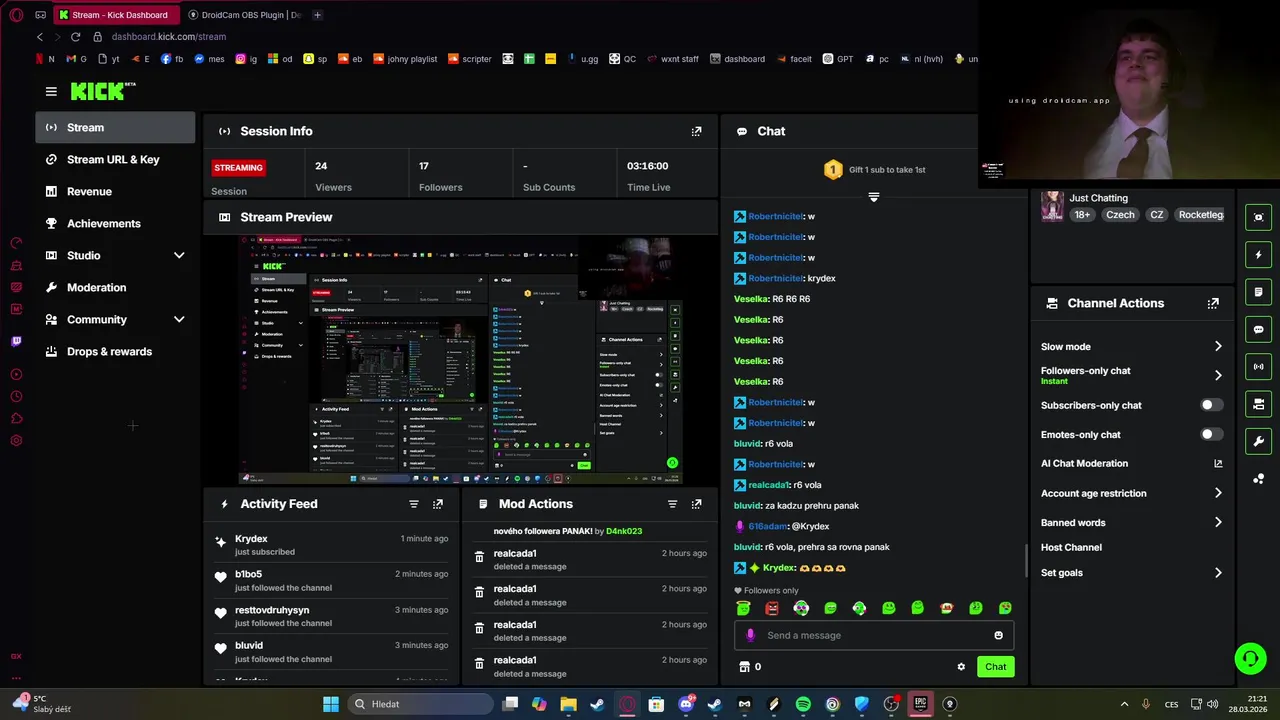Viewport: 1280px width, 720px height.
Task: Select Stream in the sidebar
Action: (x=115, y=128)
